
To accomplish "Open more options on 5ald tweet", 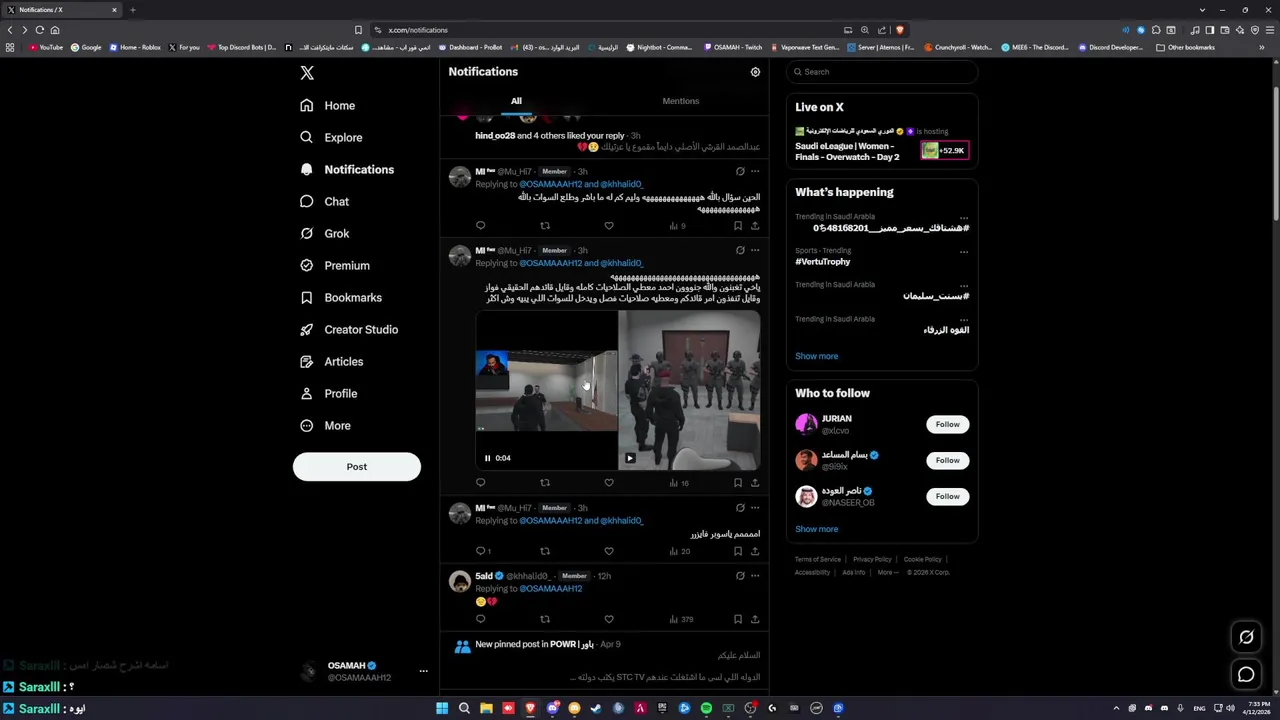I will click(755, 576).
